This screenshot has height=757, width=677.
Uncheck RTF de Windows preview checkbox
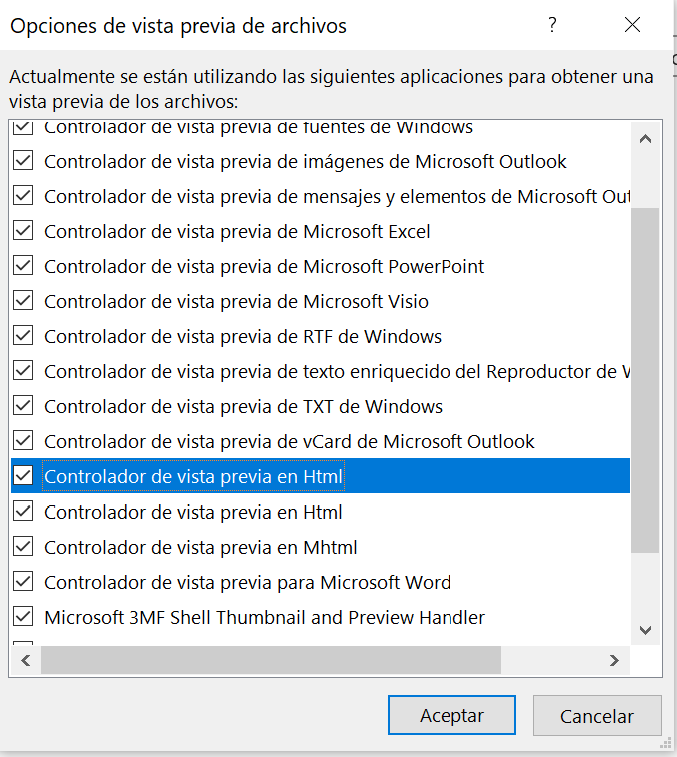pyautogui.click(x=23, y=336)
